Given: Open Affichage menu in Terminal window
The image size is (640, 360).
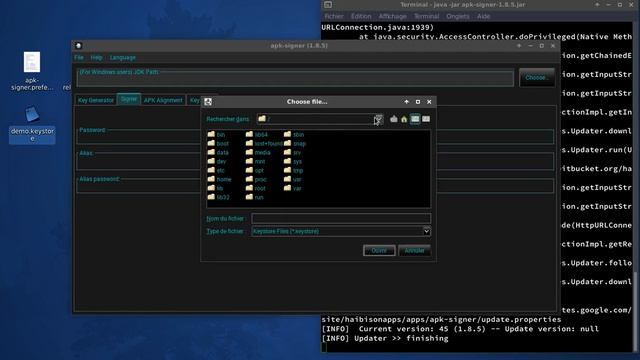Looking at the screenshot, I should pyautogui.click(x=392, y=16).
